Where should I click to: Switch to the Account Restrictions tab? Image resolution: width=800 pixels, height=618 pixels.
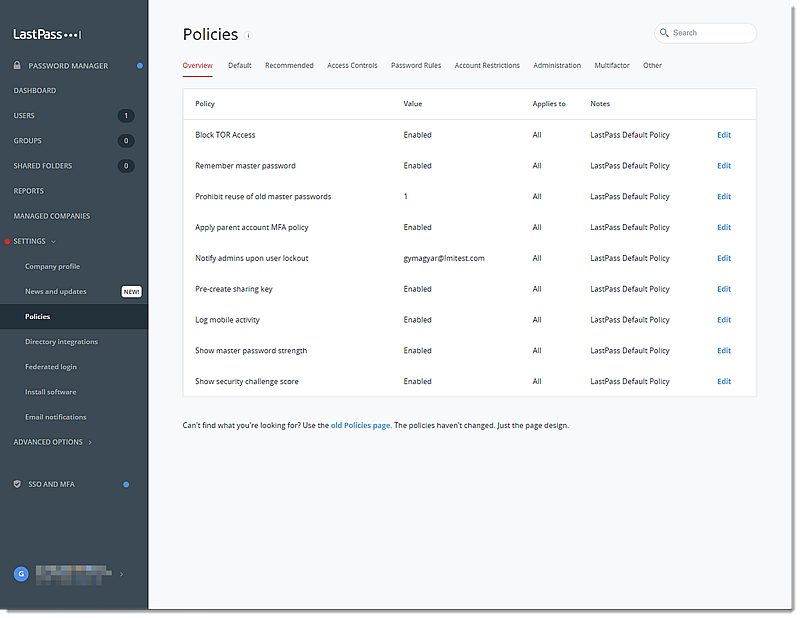pos(487,65)
